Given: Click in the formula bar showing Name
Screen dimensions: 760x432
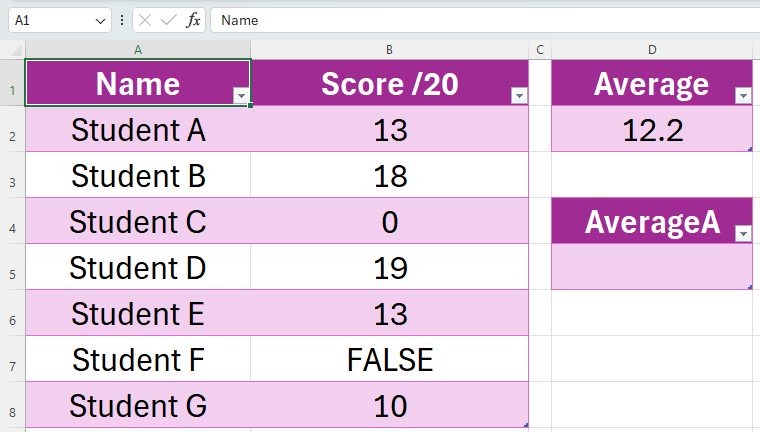Looking at the screenshot, I should tap(480, 20).
